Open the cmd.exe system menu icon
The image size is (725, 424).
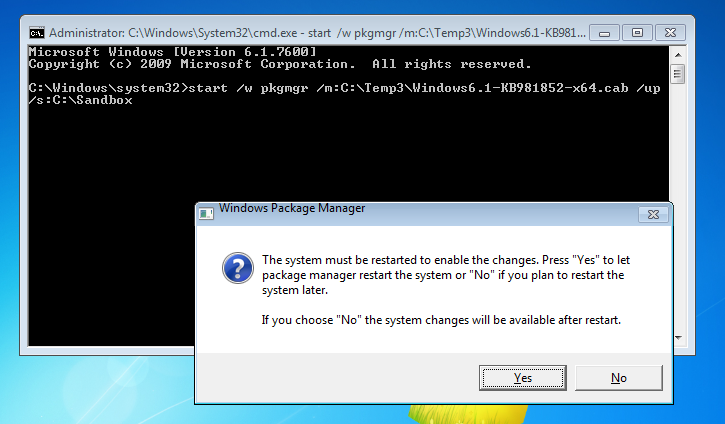tap(37, 33)
